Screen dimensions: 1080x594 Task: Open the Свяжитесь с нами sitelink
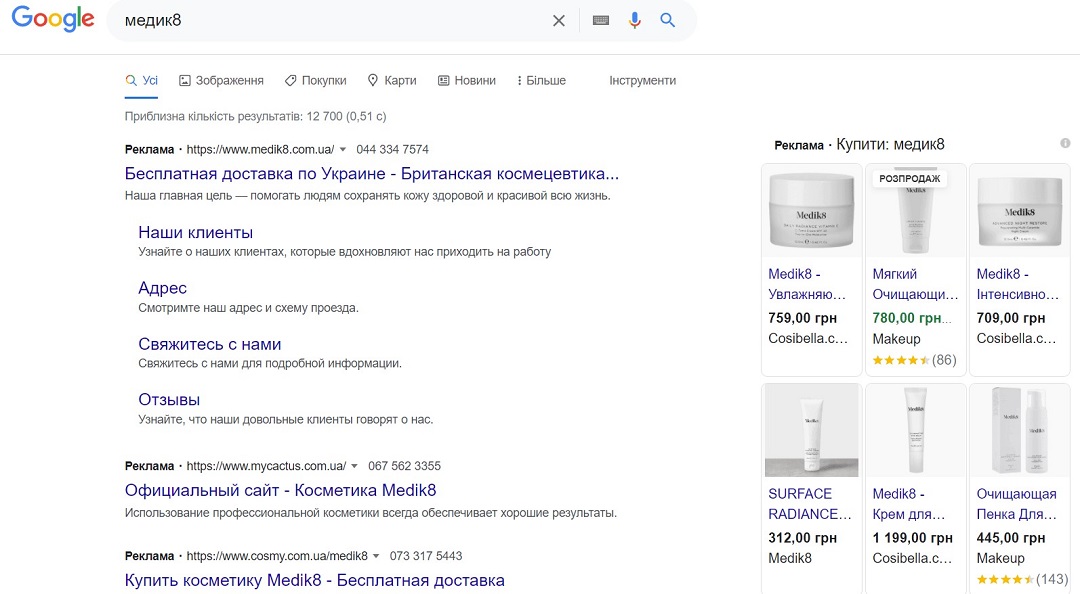point(209,344)
